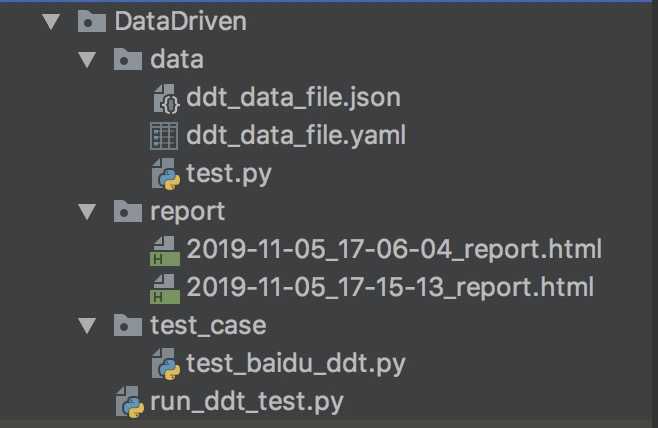Select the ddt_data_file.yaml file name
Screen dimensions: 658x428
tap(296, 136)
